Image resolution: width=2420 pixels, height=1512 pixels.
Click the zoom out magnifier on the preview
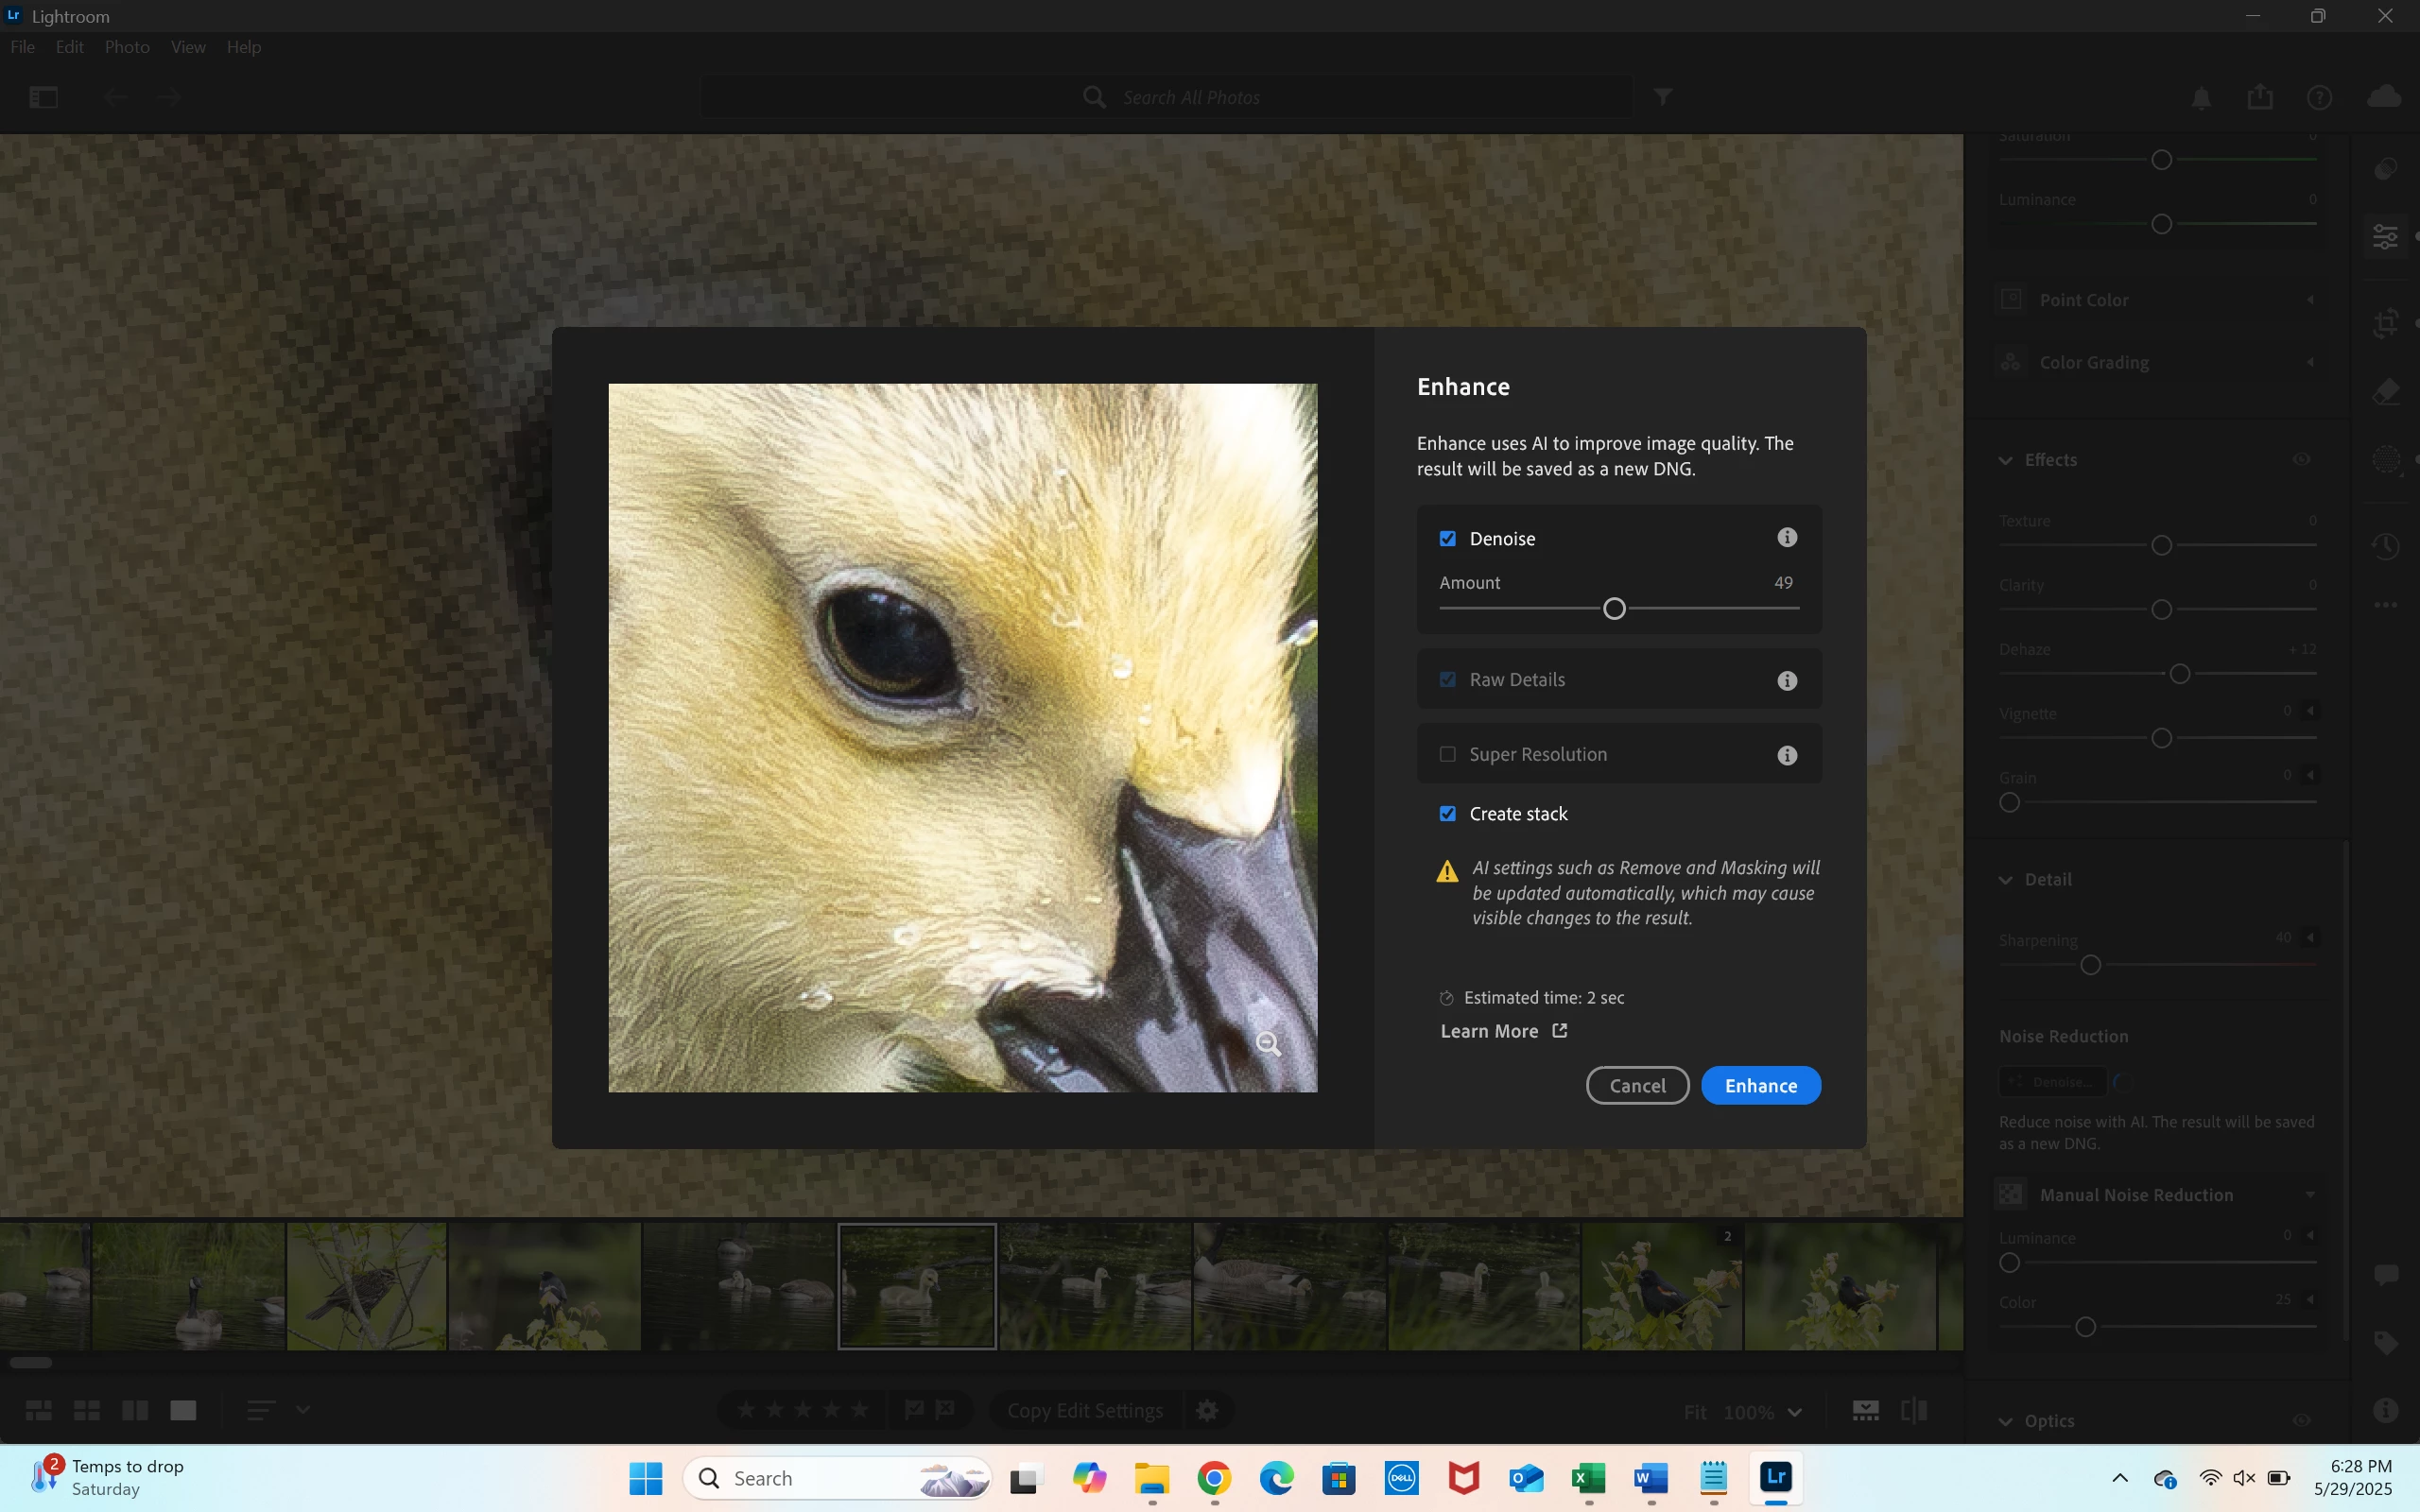[1268, 1044]
